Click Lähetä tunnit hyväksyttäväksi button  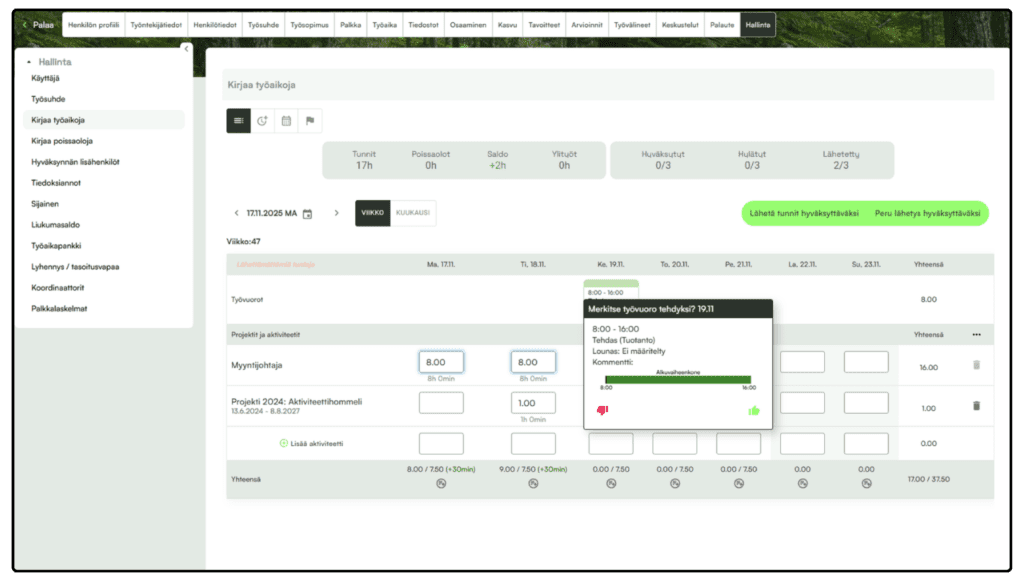click(x=804, y=213)
